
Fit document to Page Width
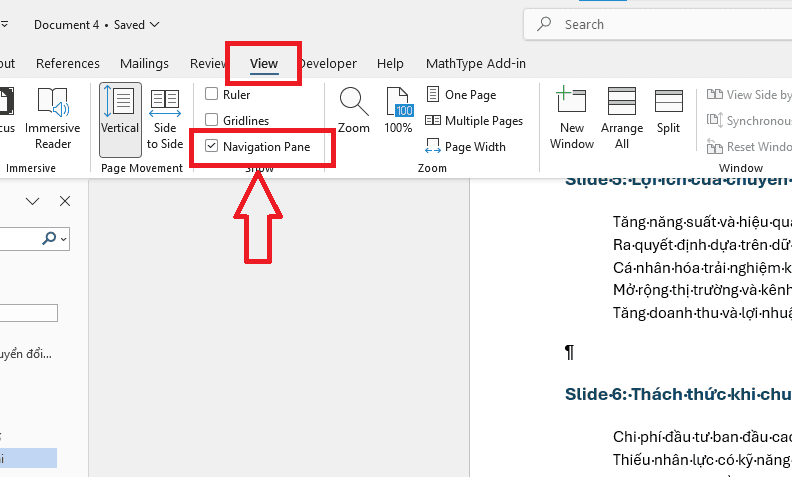click(x=465, y=146)
